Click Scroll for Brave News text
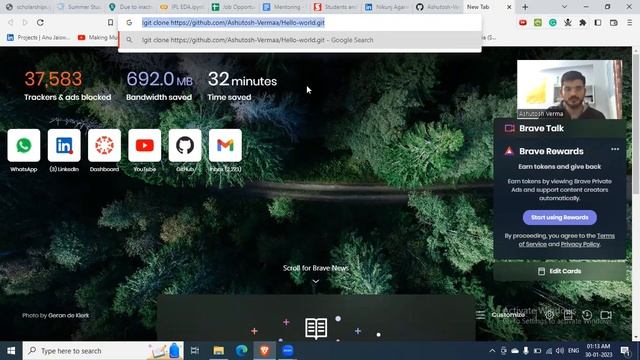The width and height of the screenshot is (640, 360). point(316,268)
